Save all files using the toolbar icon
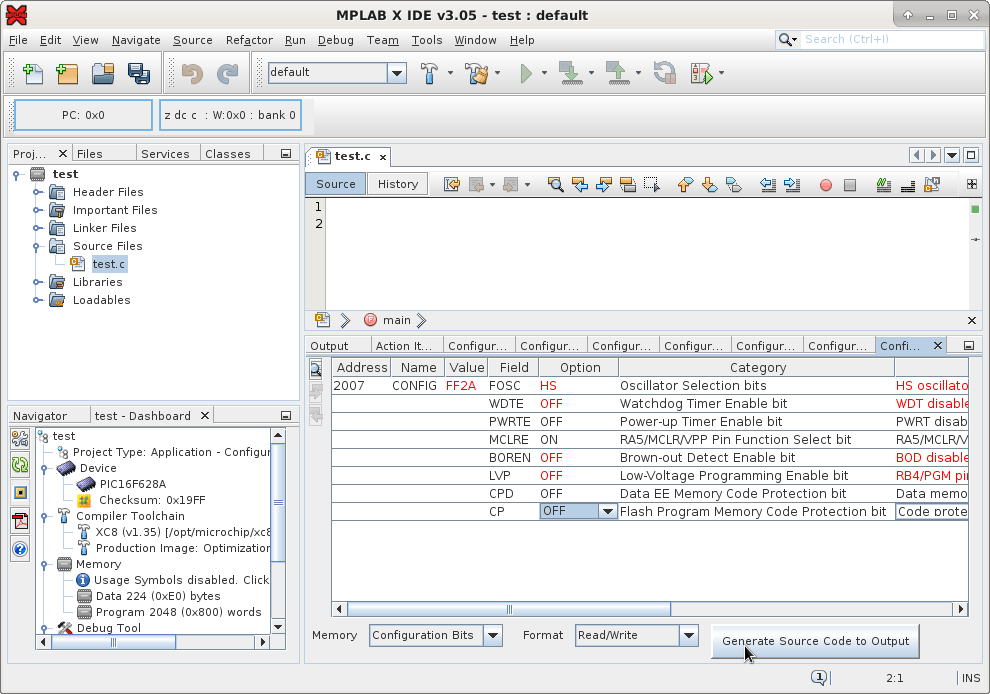This screenshot has height=694, width=990. [x=138, y=73]
